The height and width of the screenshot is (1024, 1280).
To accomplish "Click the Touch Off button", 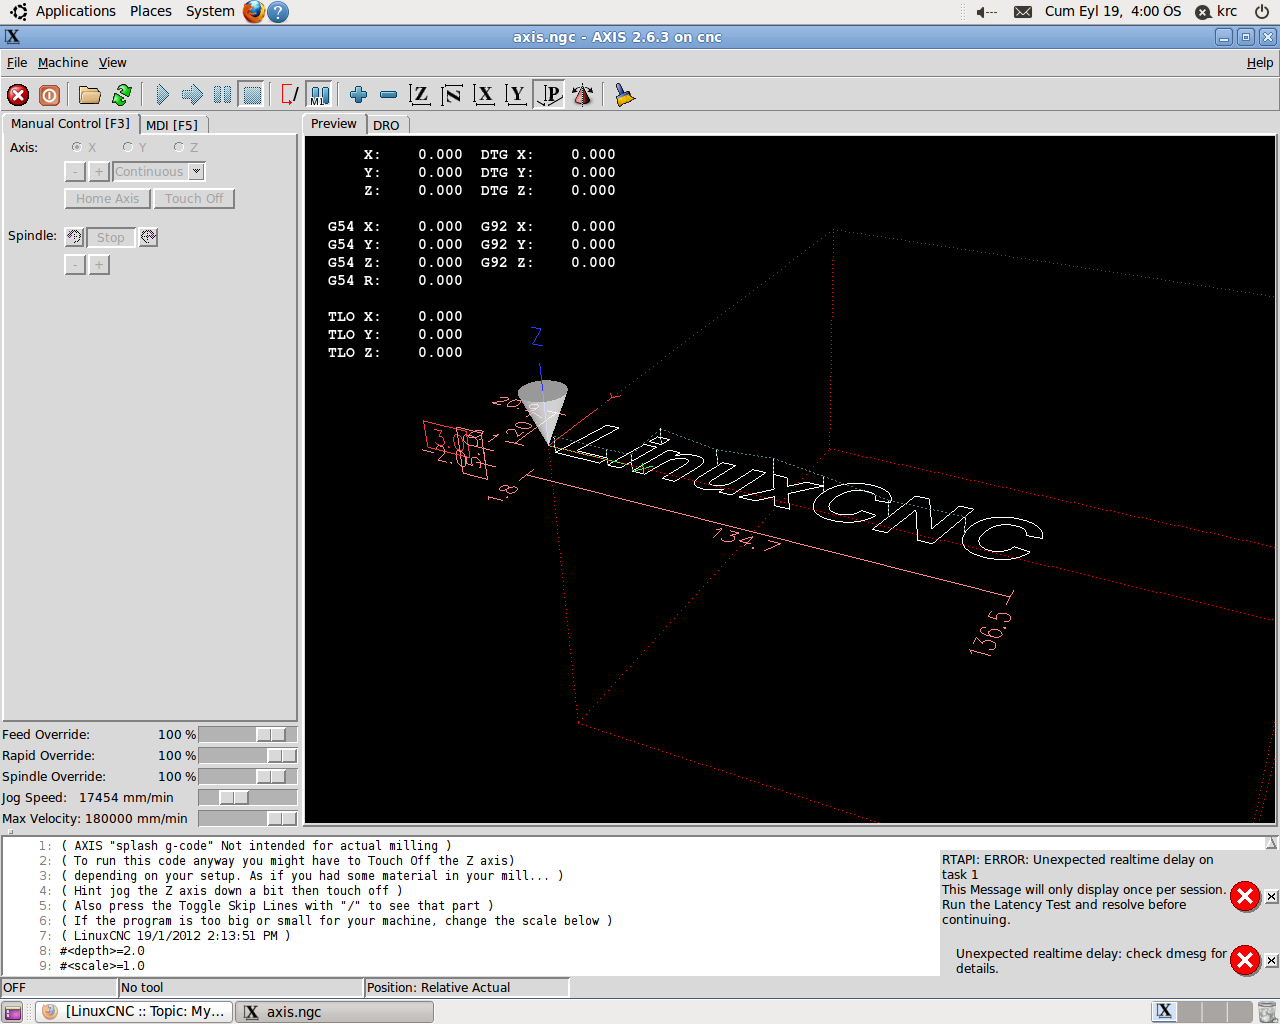I will click(194, 198).
